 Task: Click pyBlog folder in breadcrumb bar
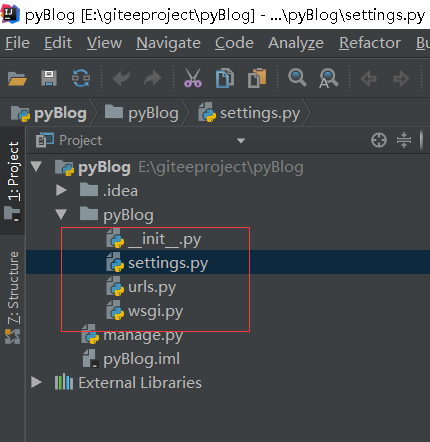point(142,114)
